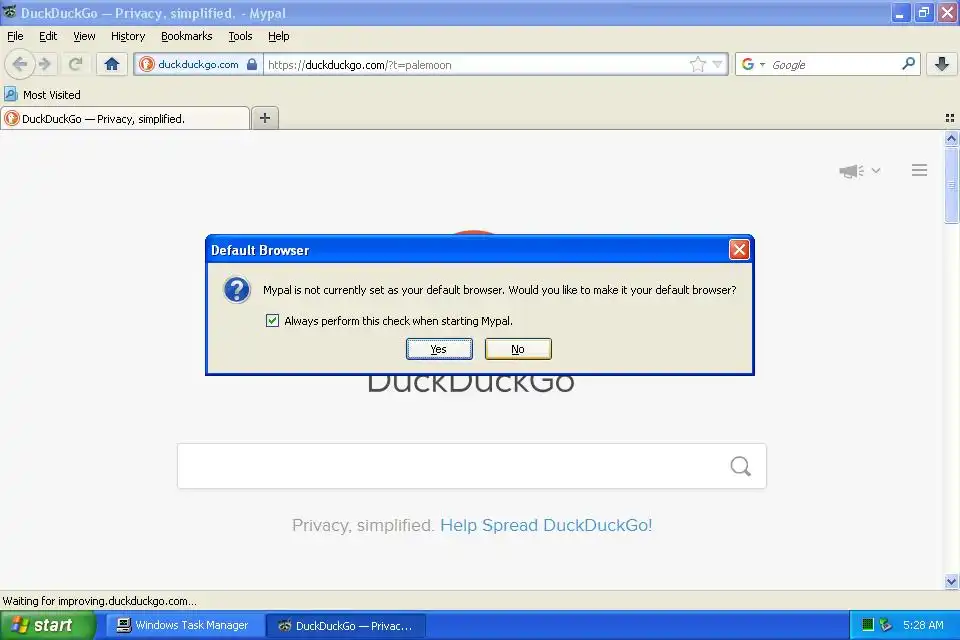960x640 pixels.
Task: Open the View menu
Action: (84, 36)
